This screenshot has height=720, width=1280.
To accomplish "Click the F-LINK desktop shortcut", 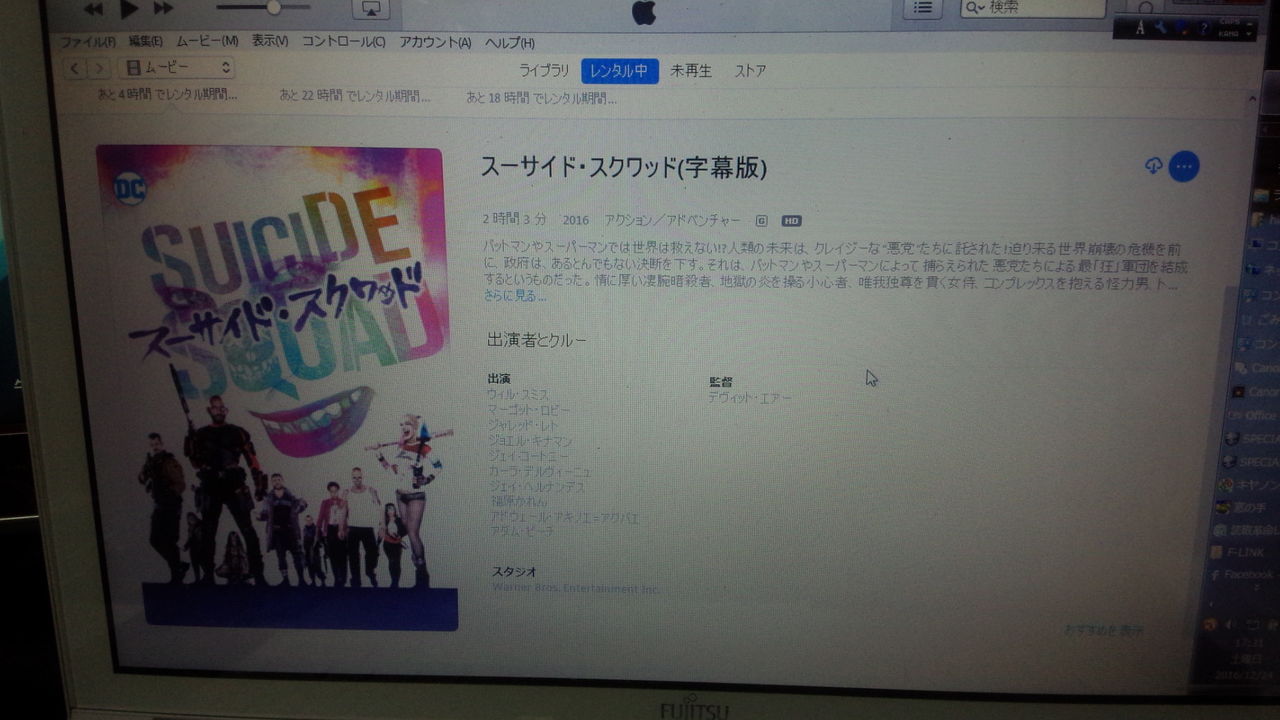I will (x=1239, y=552).
